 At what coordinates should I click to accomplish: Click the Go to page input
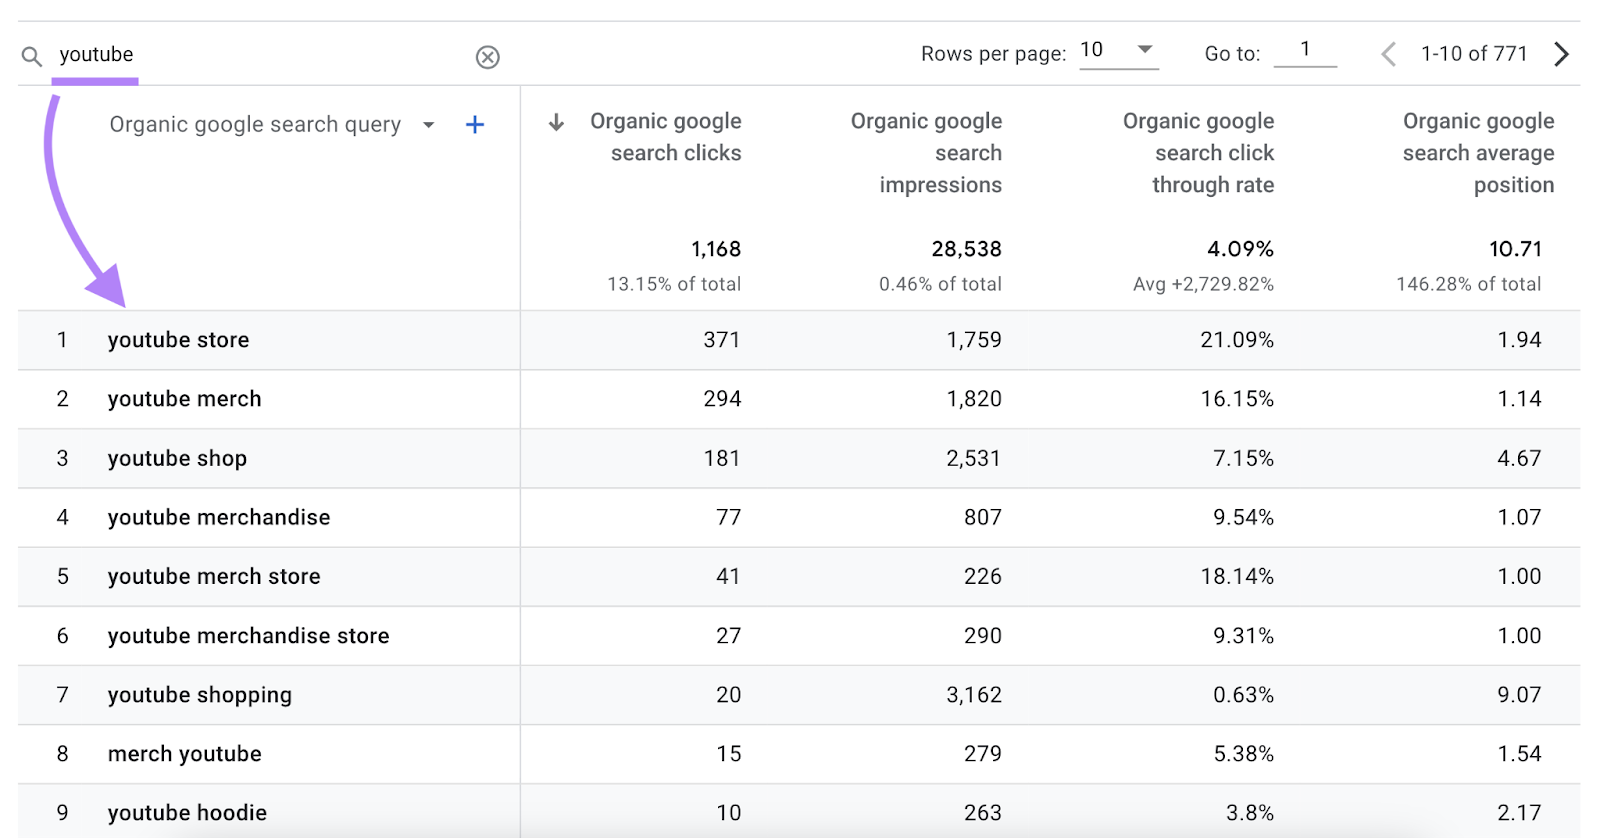pos(1305,50)
